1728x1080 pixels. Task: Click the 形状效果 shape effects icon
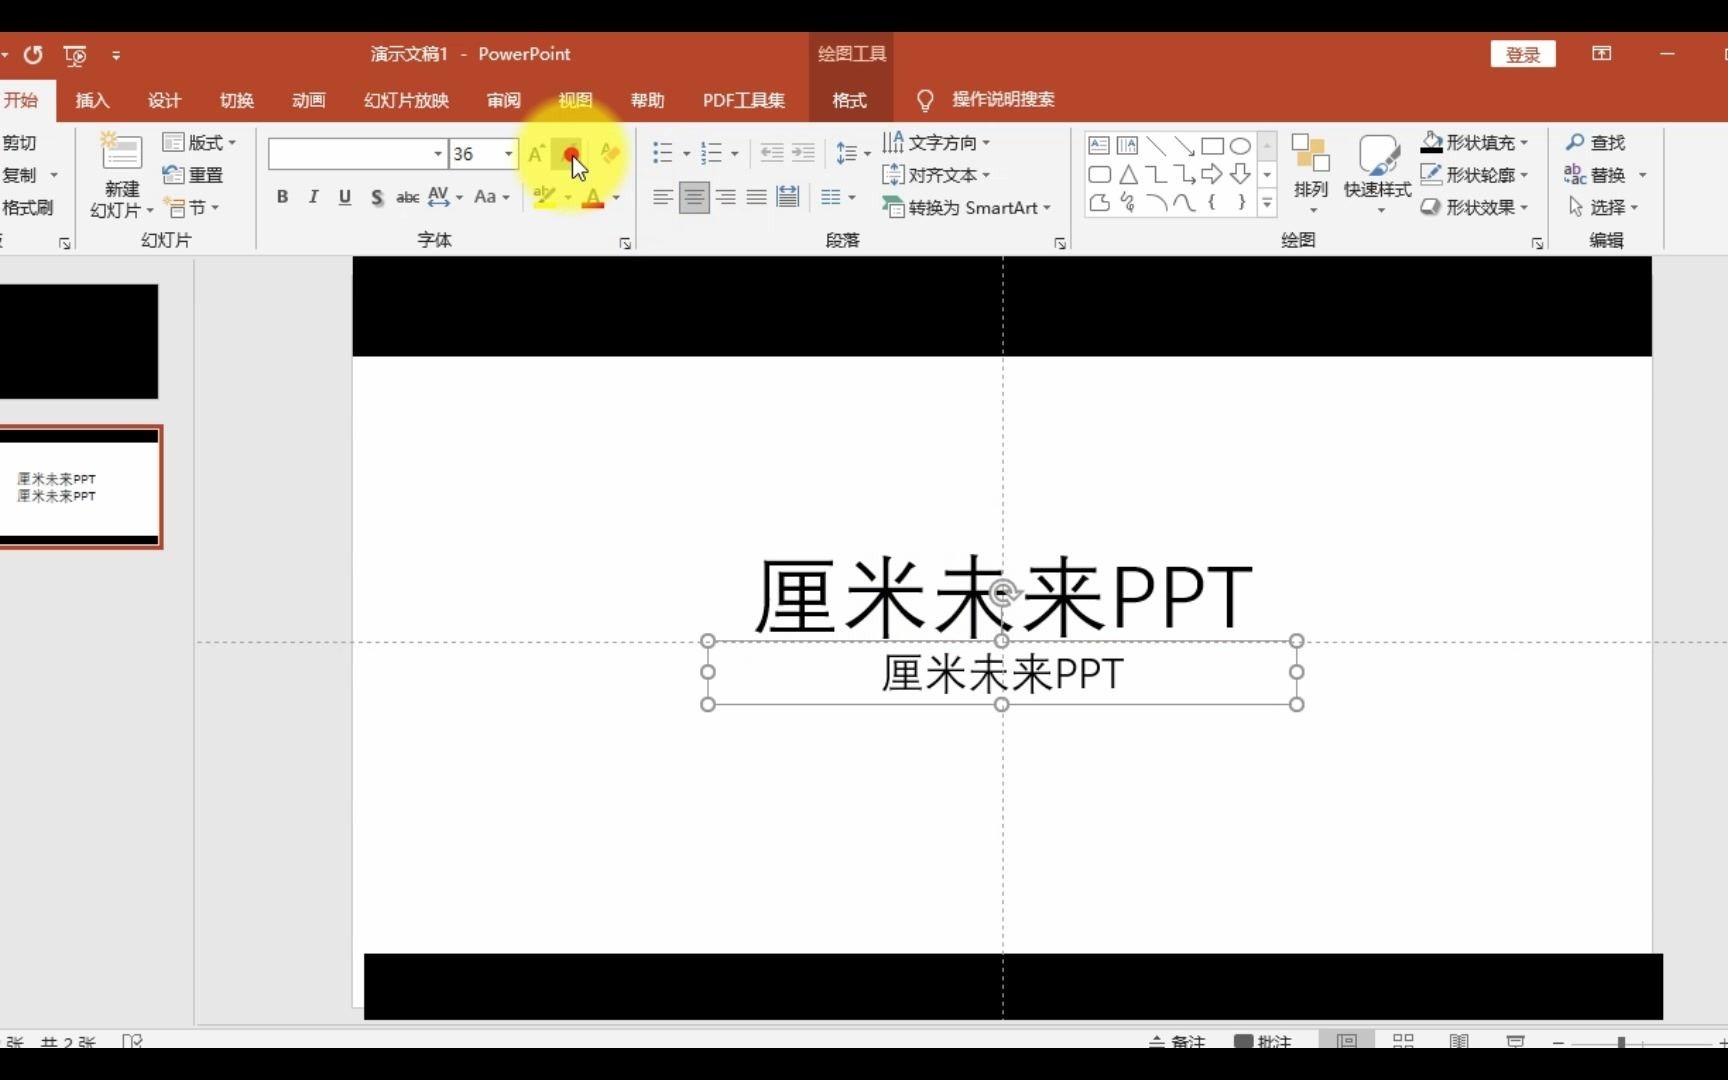tap(1474, 207)
